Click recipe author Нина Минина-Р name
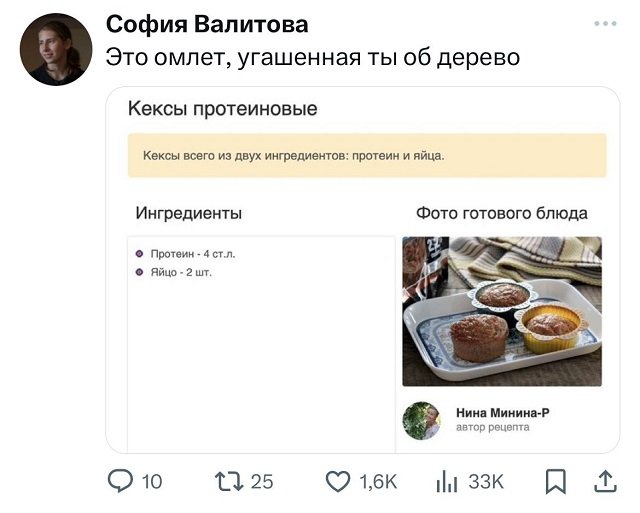 pos(502,412)
